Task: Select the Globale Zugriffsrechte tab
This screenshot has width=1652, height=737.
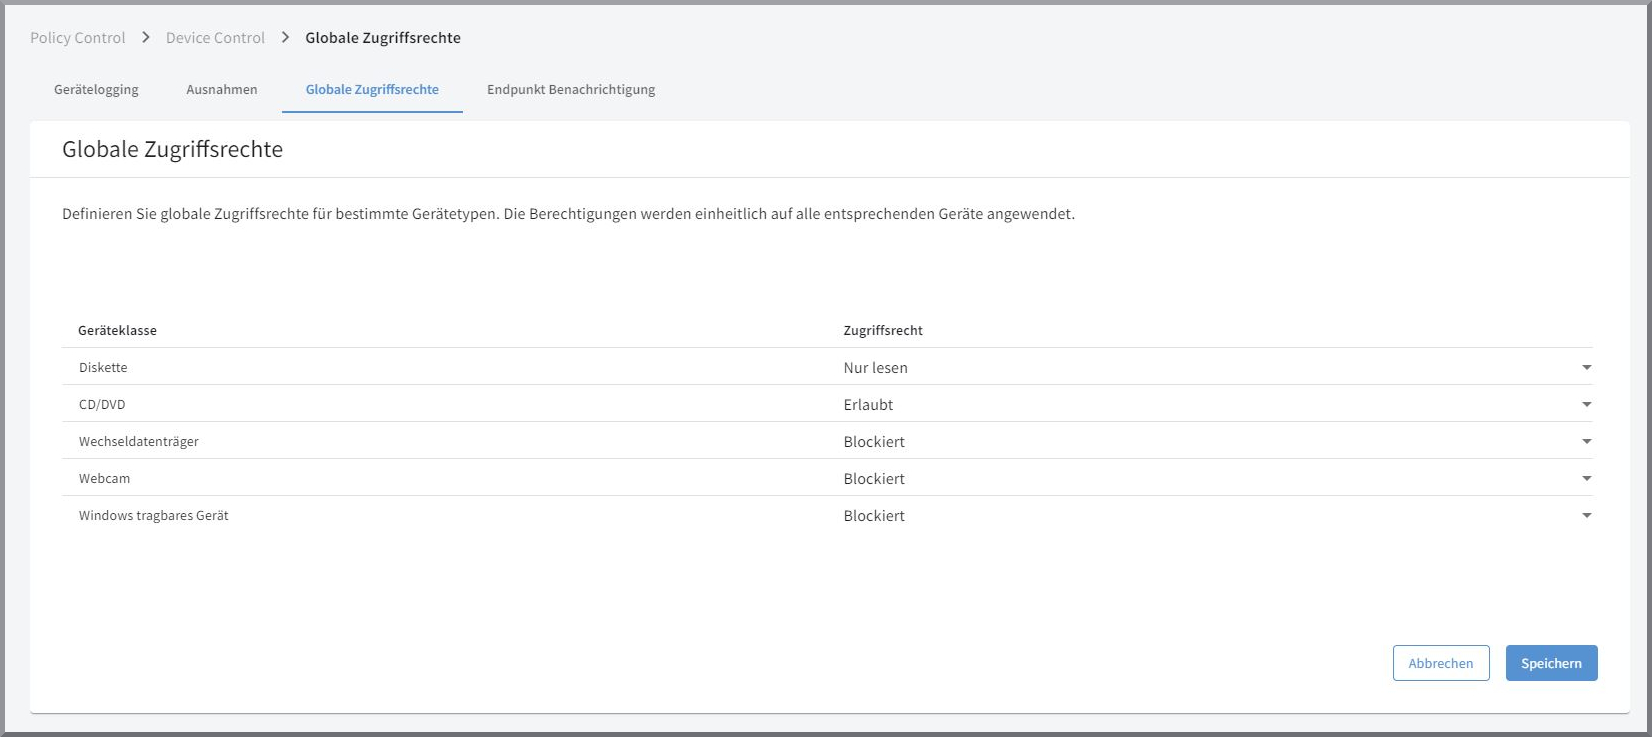Action: (372, 89)
